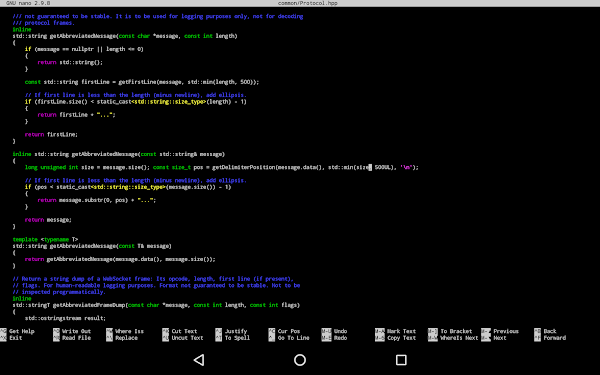Click the 'Where Is' shortcut label
The image size is (600, 375).
[129, 331]
